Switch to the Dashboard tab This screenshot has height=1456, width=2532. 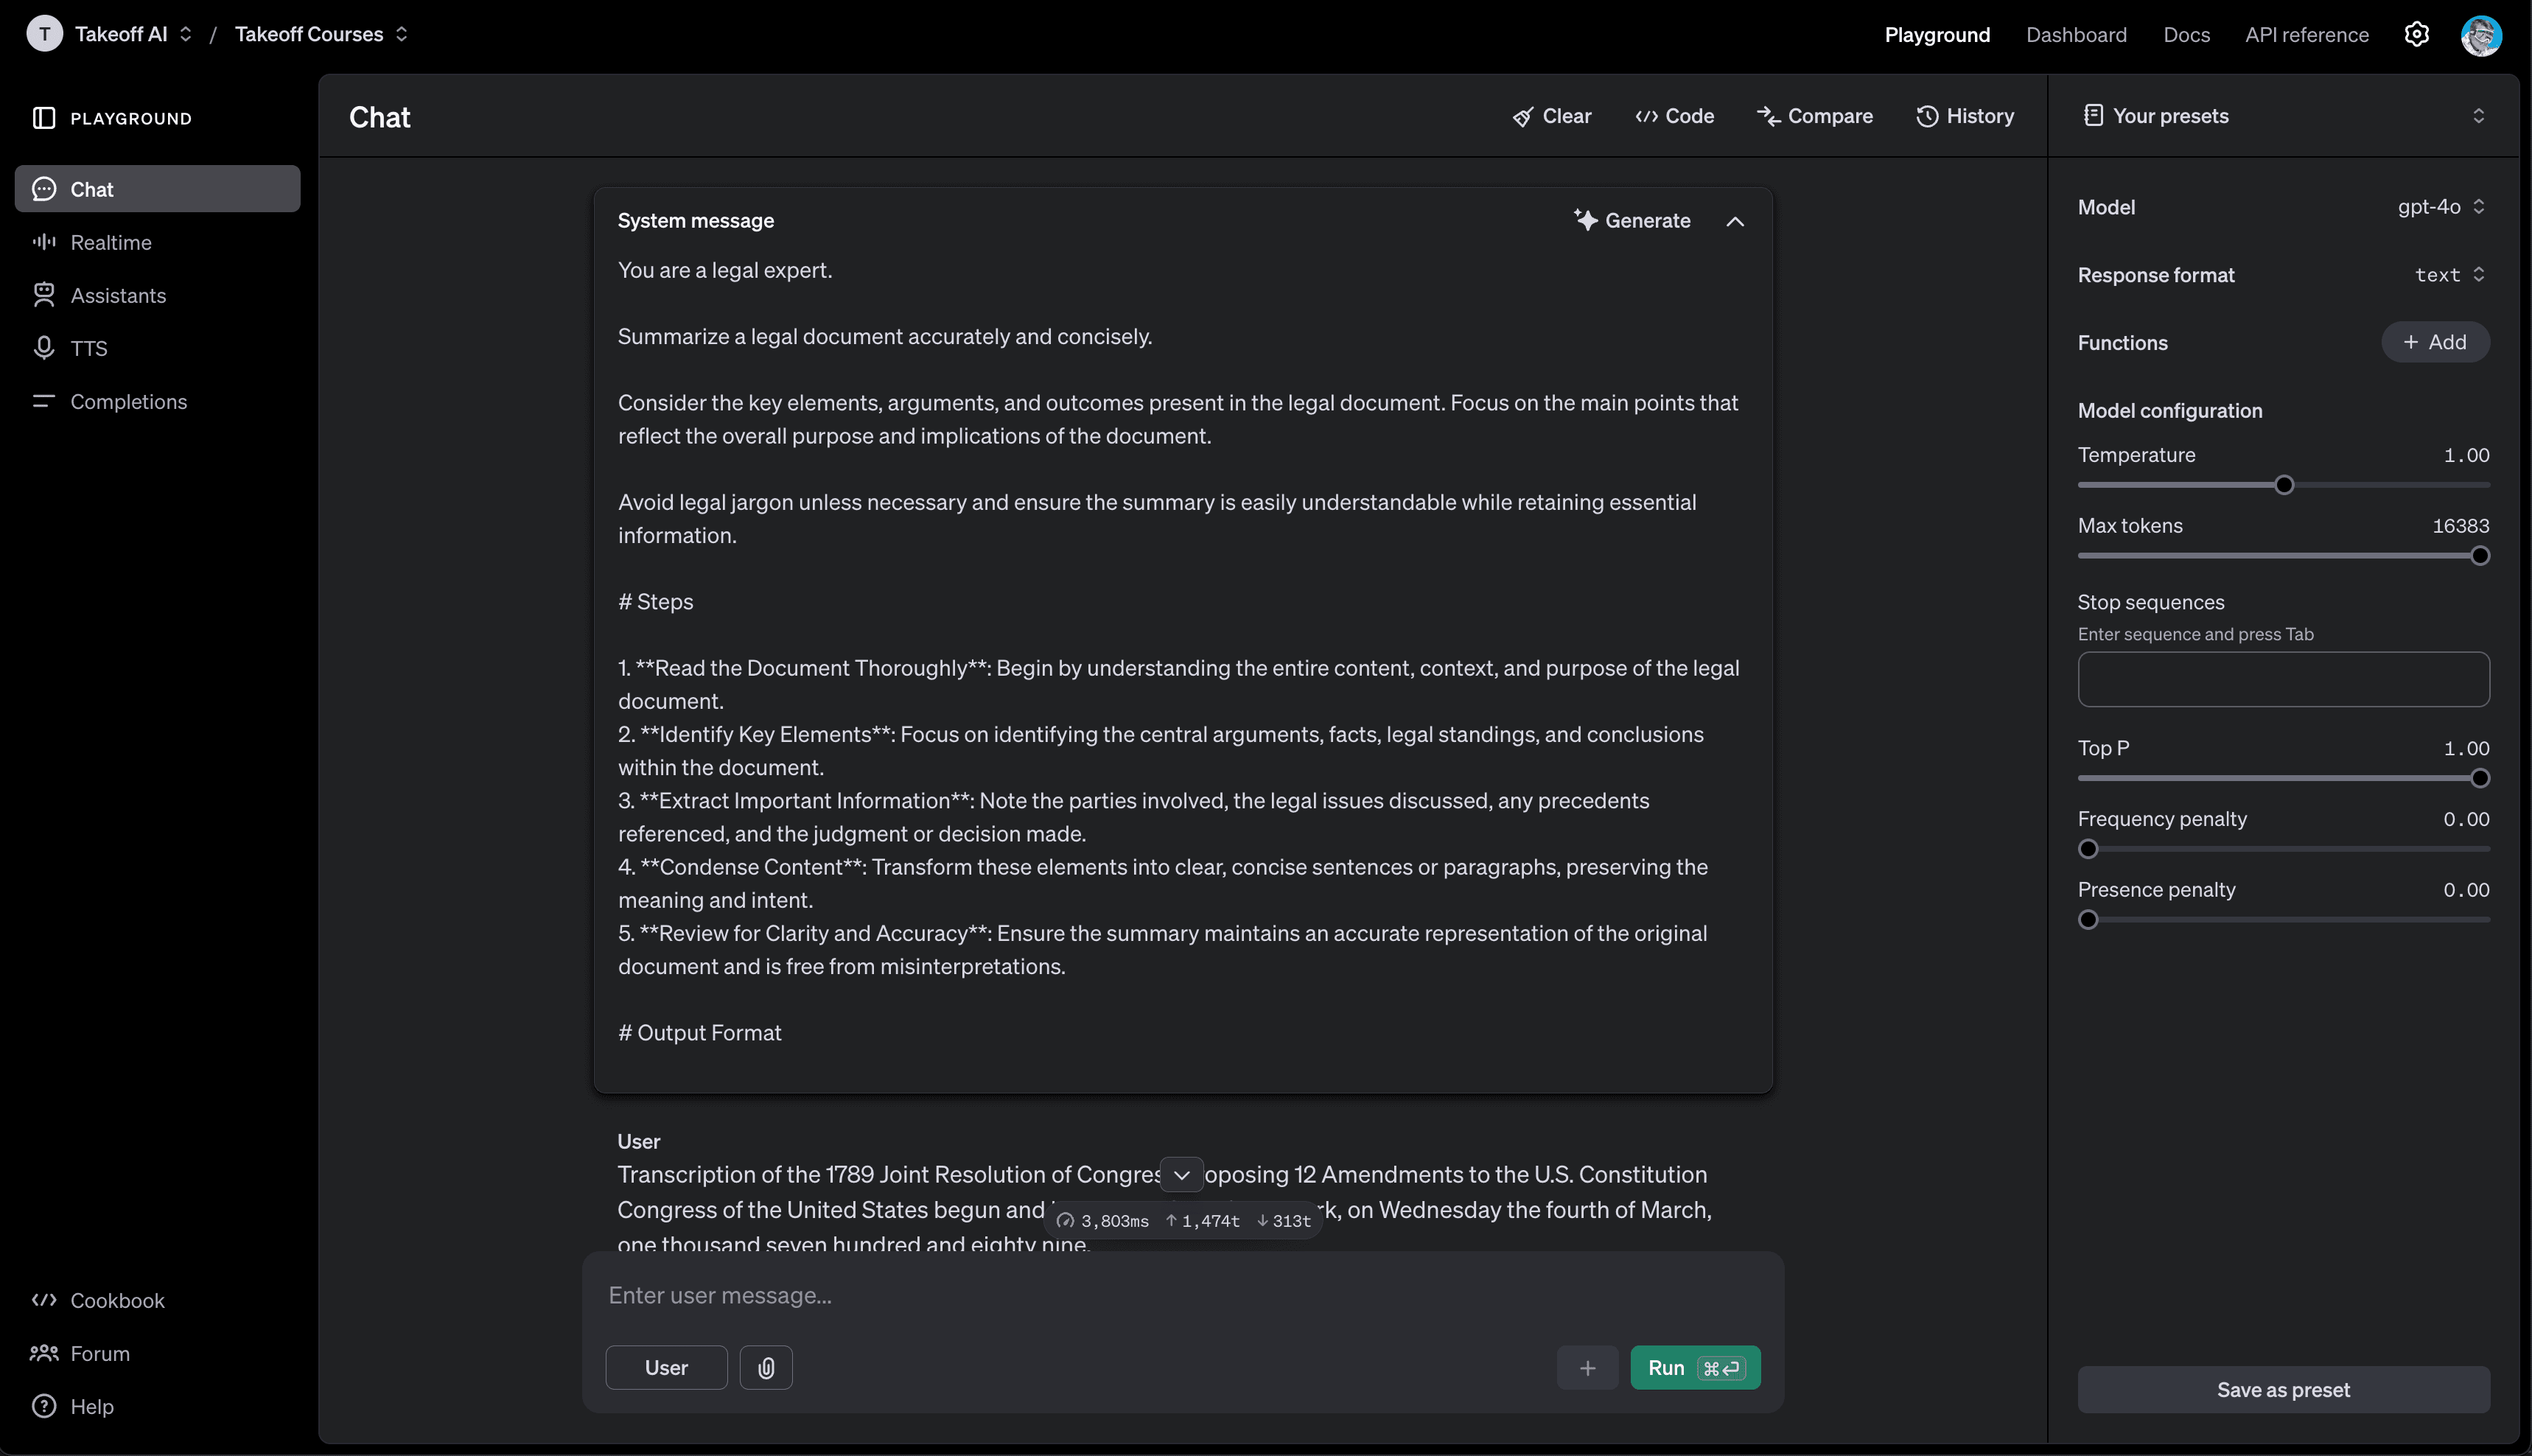click(x=2076, y=35)
